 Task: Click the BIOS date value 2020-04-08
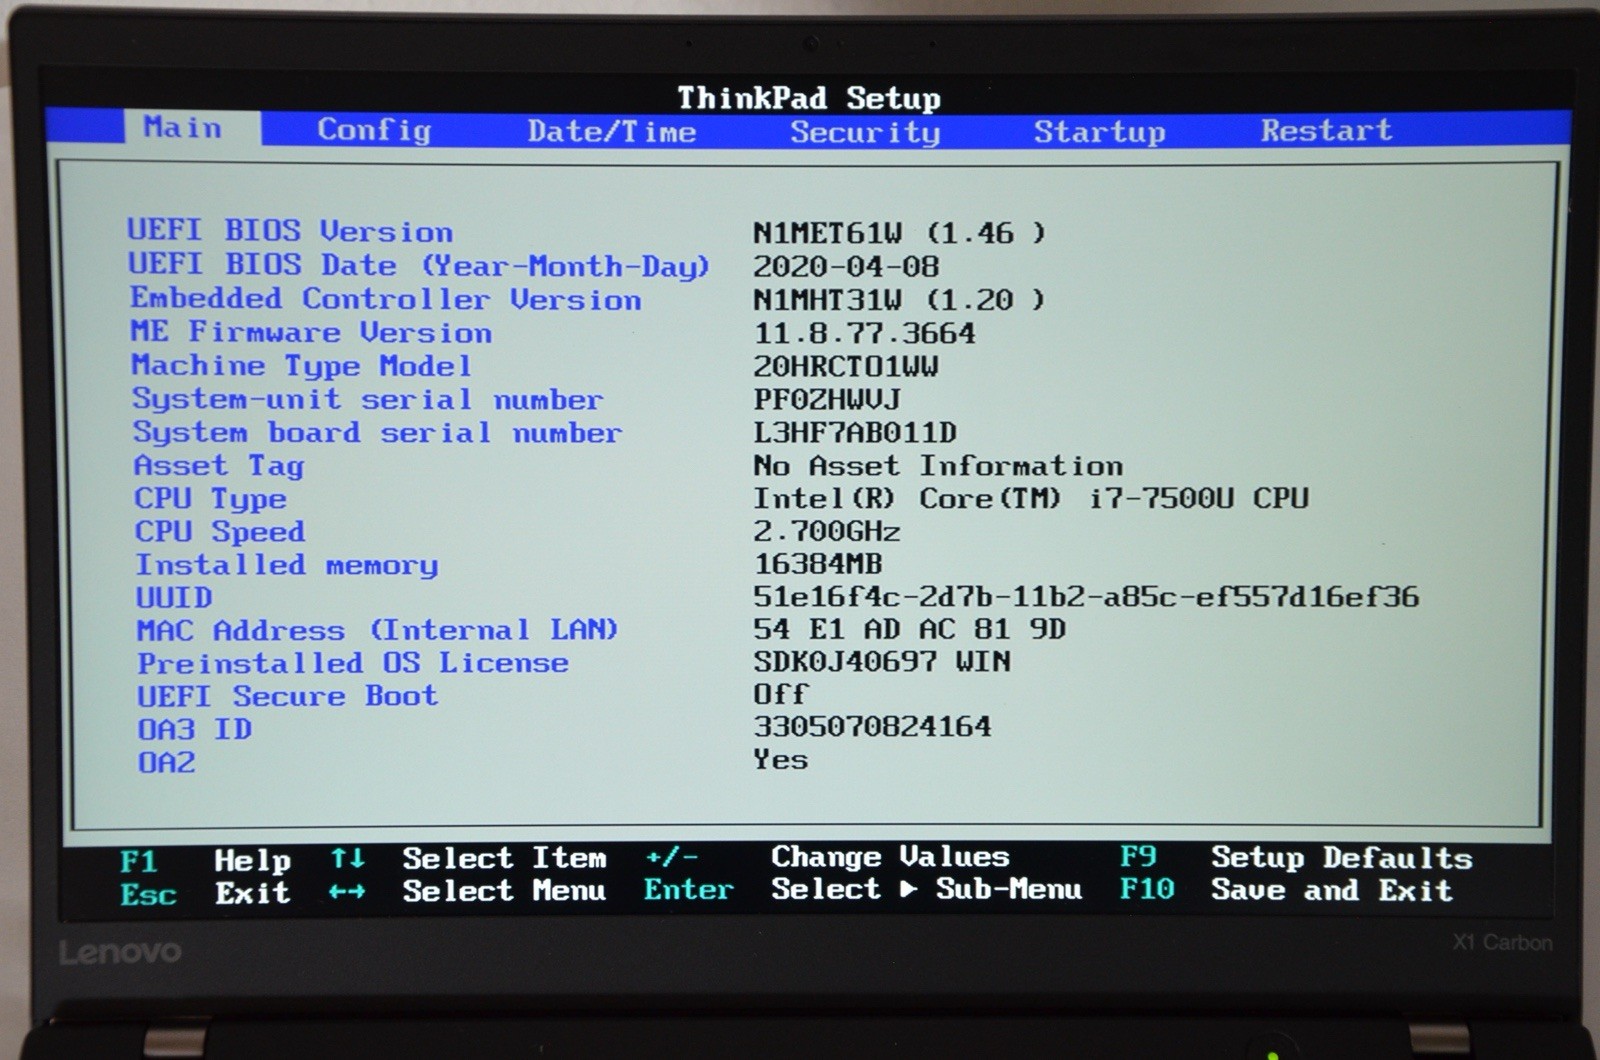[x=846, y=266]
